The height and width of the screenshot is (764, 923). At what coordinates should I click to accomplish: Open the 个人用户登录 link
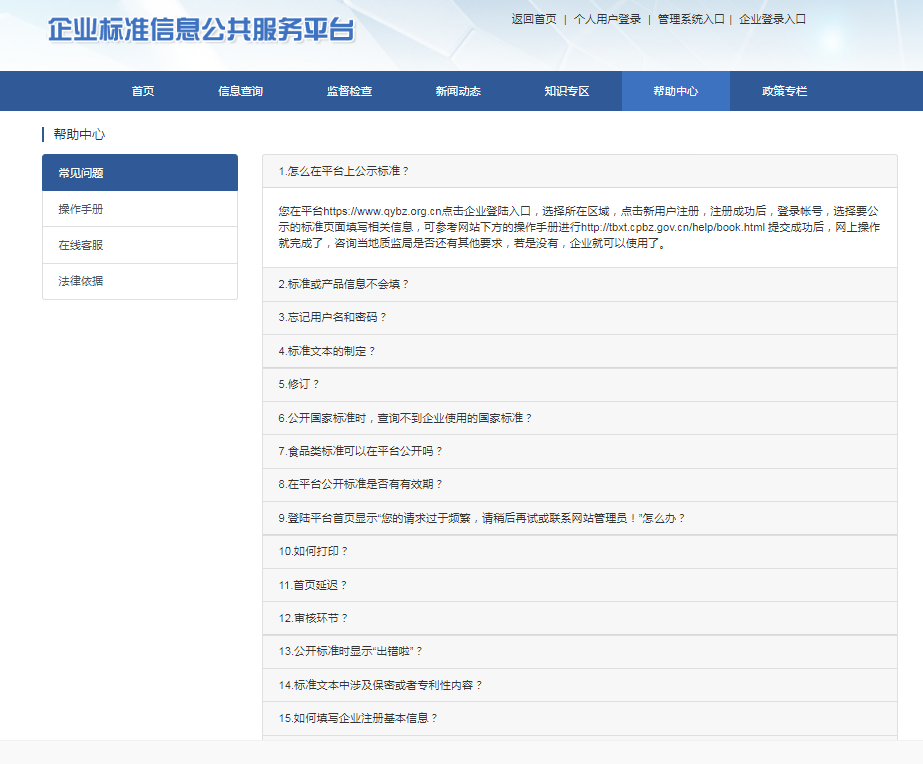[x=607, y=19]
